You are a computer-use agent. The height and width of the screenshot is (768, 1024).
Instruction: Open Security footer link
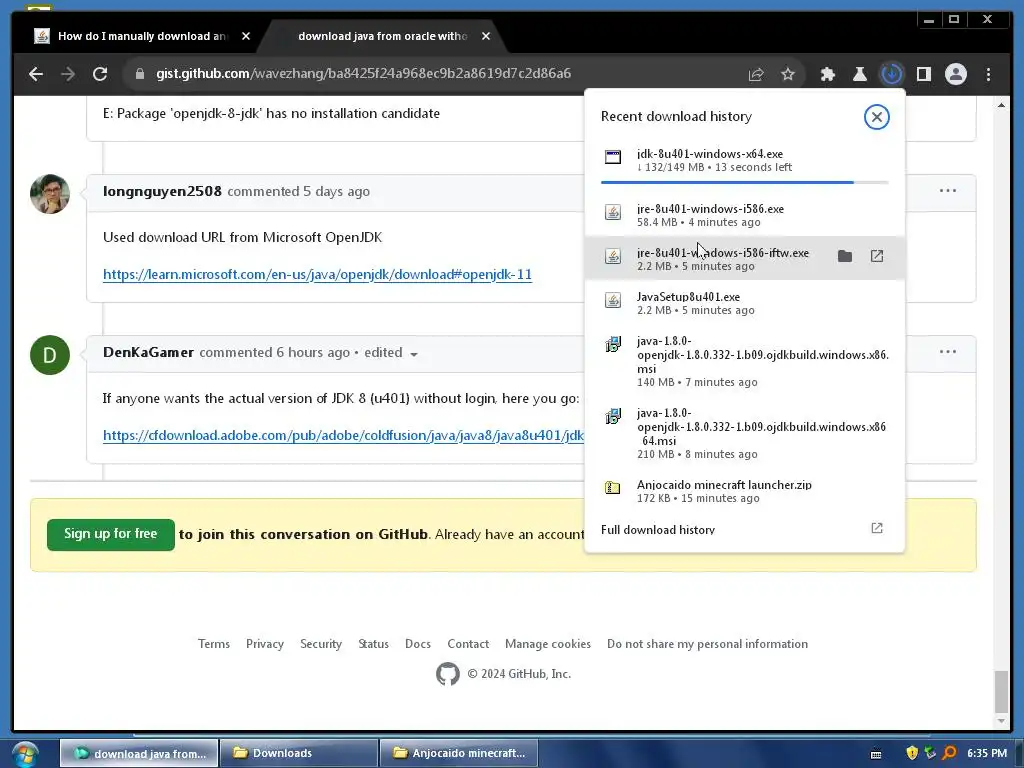(x=321, y=644)
